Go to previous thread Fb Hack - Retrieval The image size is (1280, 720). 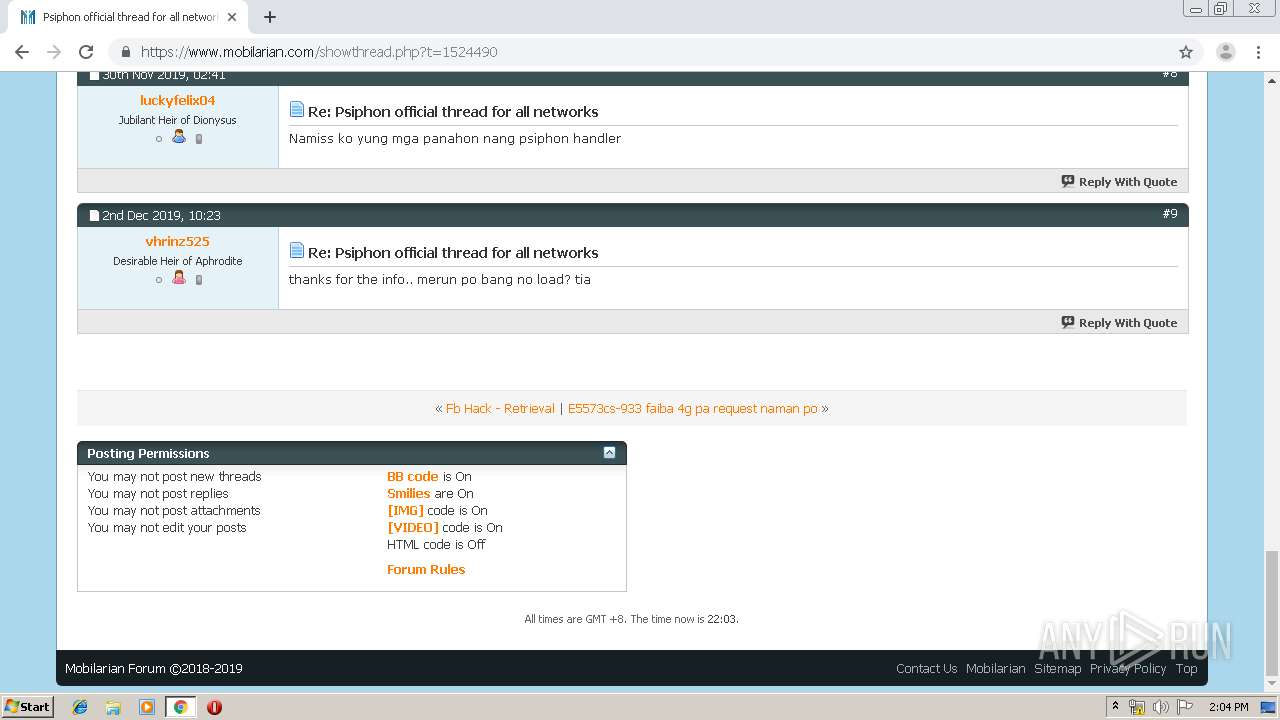click(x=500, y=408)
